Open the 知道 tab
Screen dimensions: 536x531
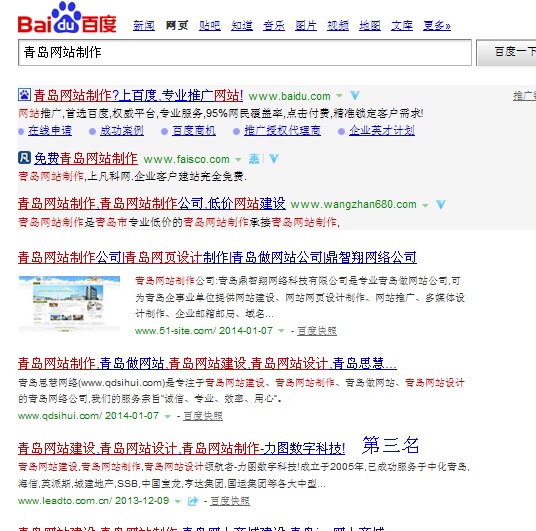click(x=242, y=25)
